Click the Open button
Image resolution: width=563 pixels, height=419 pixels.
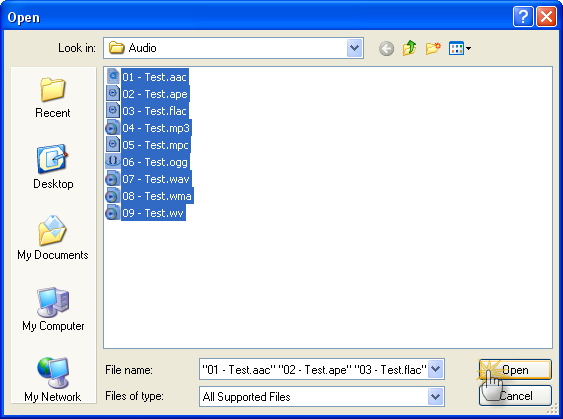click(x=515, y=369)
